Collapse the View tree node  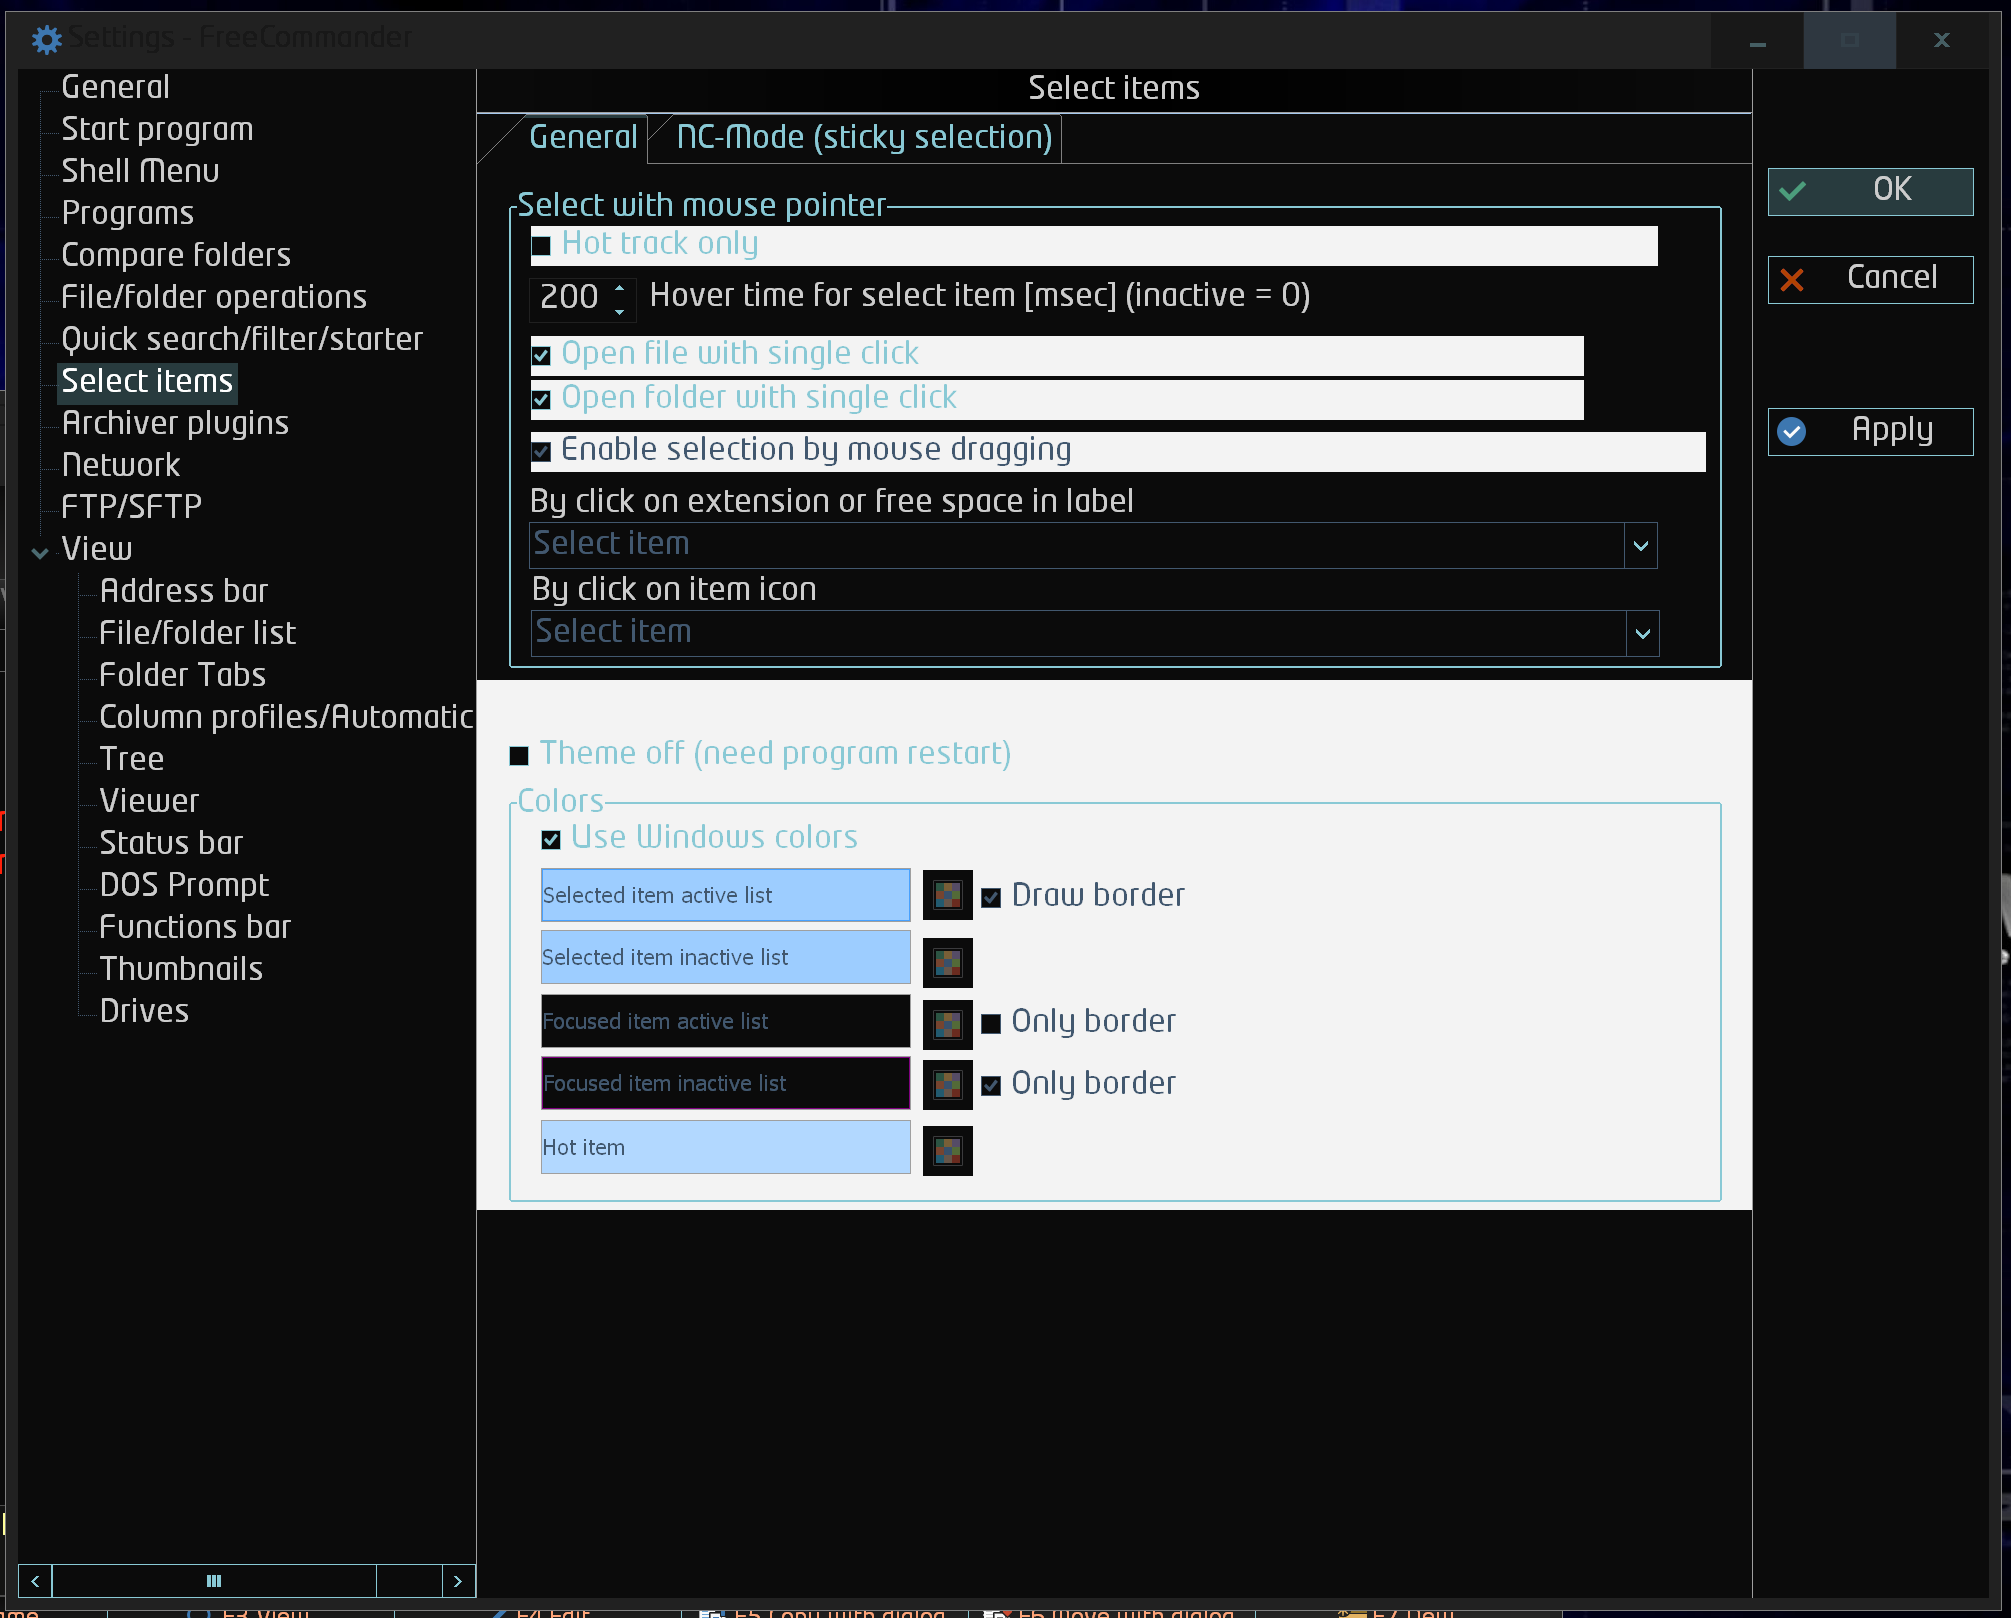pyautogui.click(x=40, y=552)
